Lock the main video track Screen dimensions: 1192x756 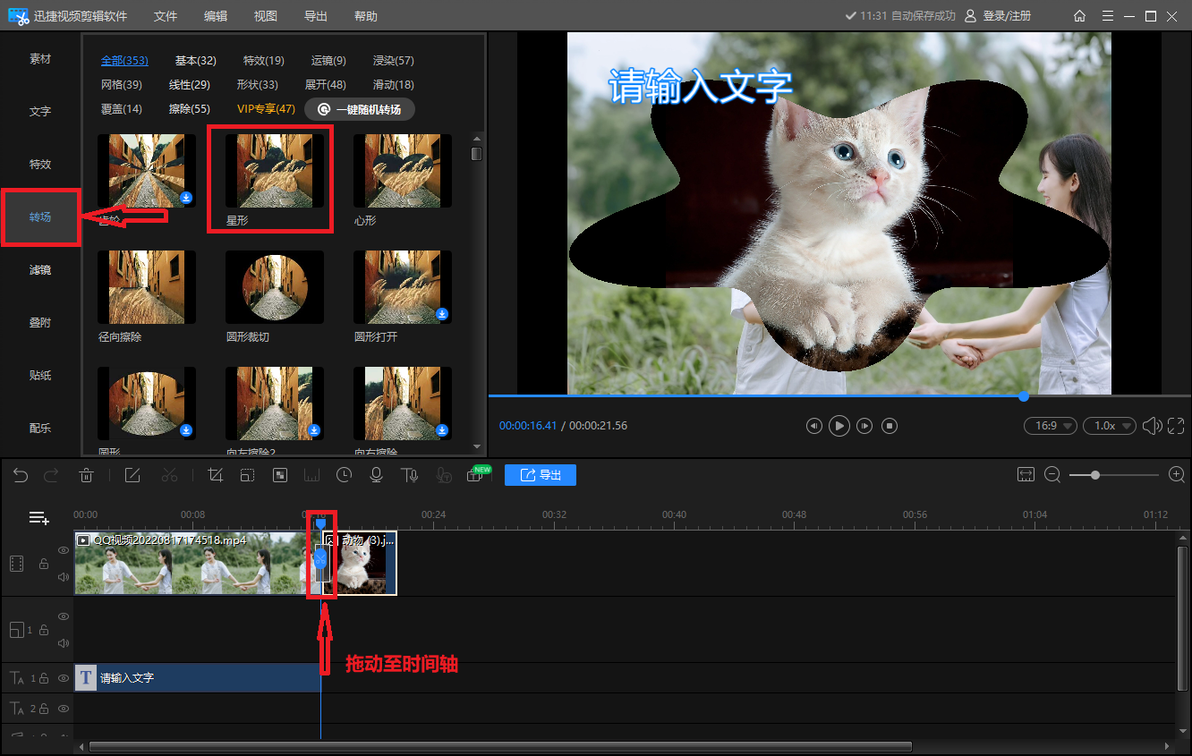(44, 564)
